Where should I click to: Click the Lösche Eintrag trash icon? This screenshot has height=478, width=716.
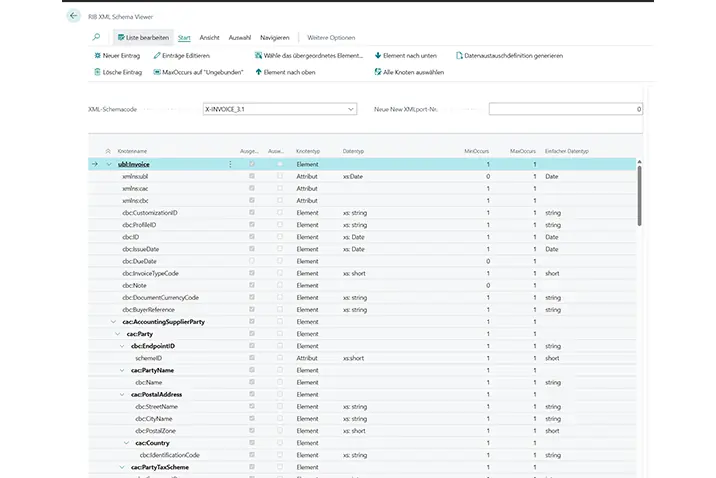[x=97, y=72]
